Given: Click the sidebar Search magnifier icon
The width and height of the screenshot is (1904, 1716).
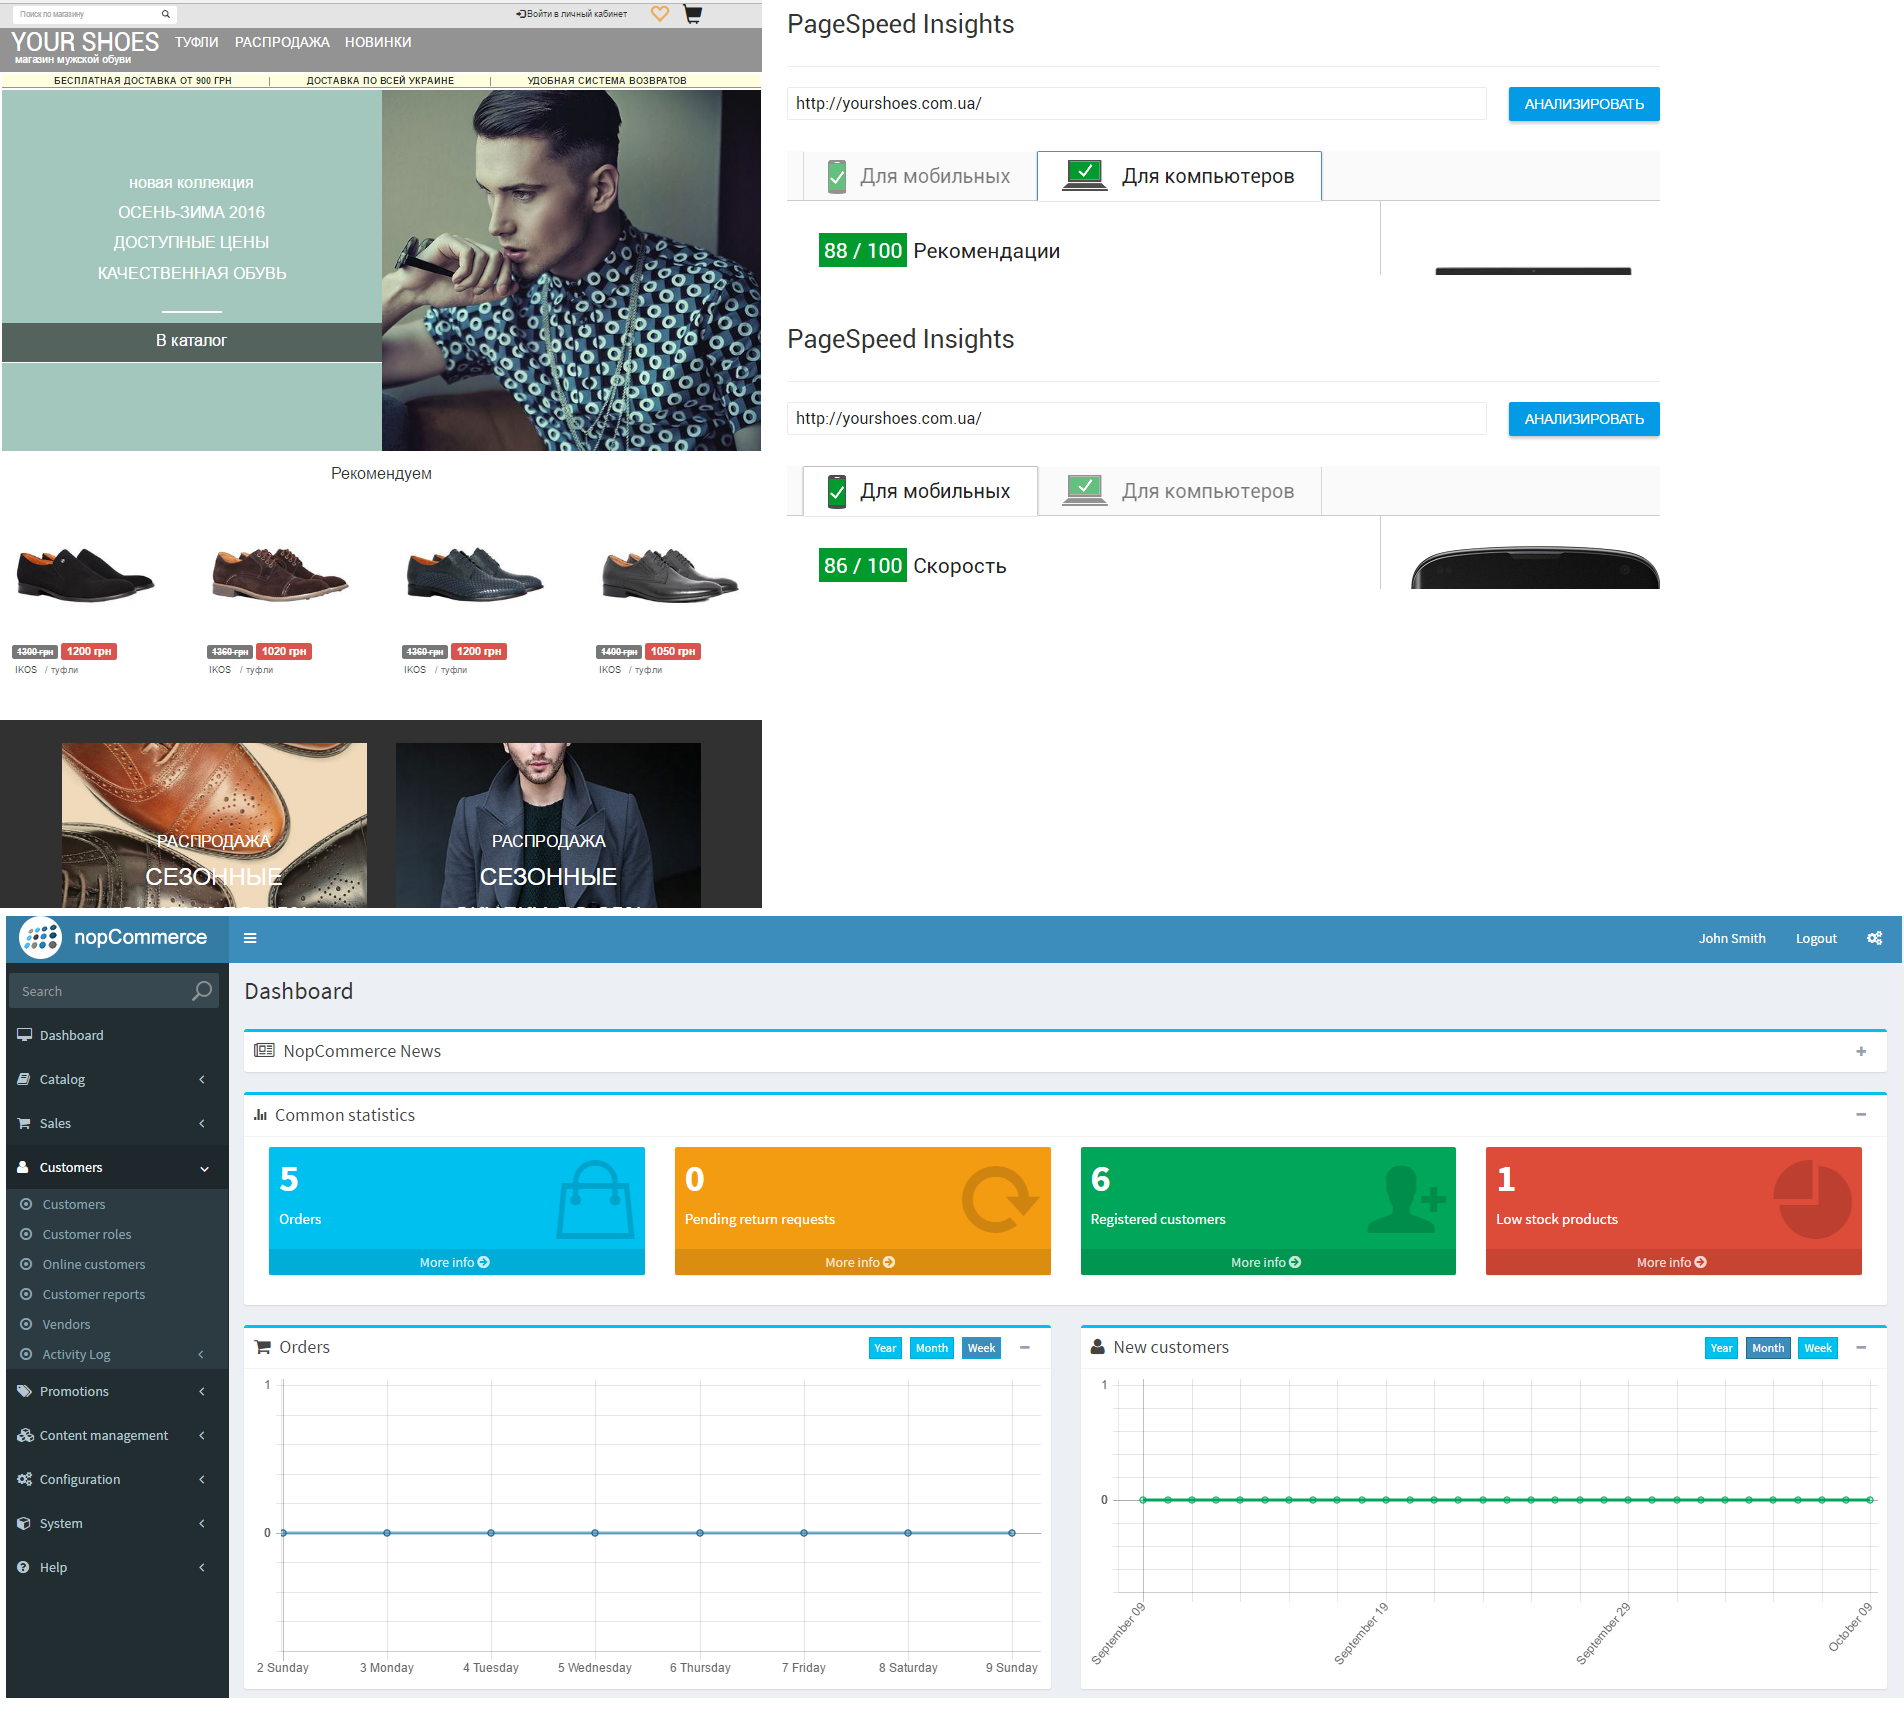Looking at the screenshot, I should pos(202,991).
